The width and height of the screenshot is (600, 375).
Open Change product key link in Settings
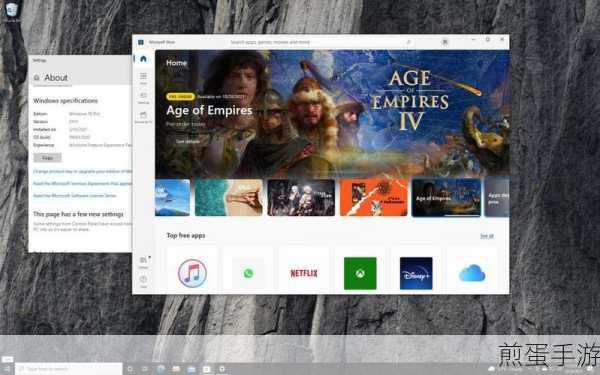click(x=82, y=171)
